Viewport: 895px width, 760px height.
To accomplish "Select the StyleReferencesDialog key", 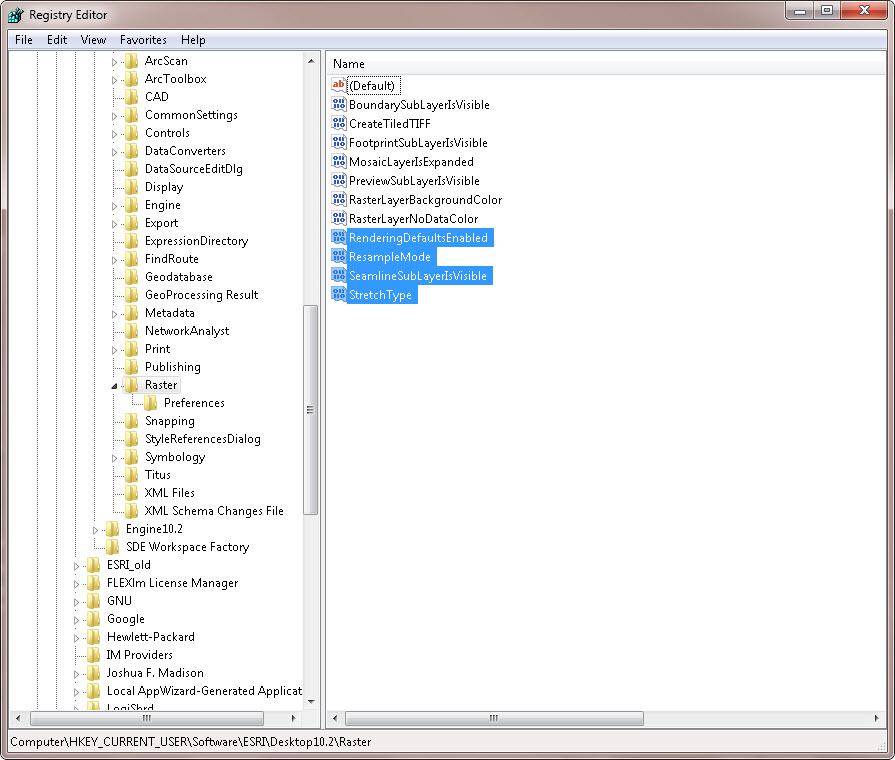I will 203,439.
